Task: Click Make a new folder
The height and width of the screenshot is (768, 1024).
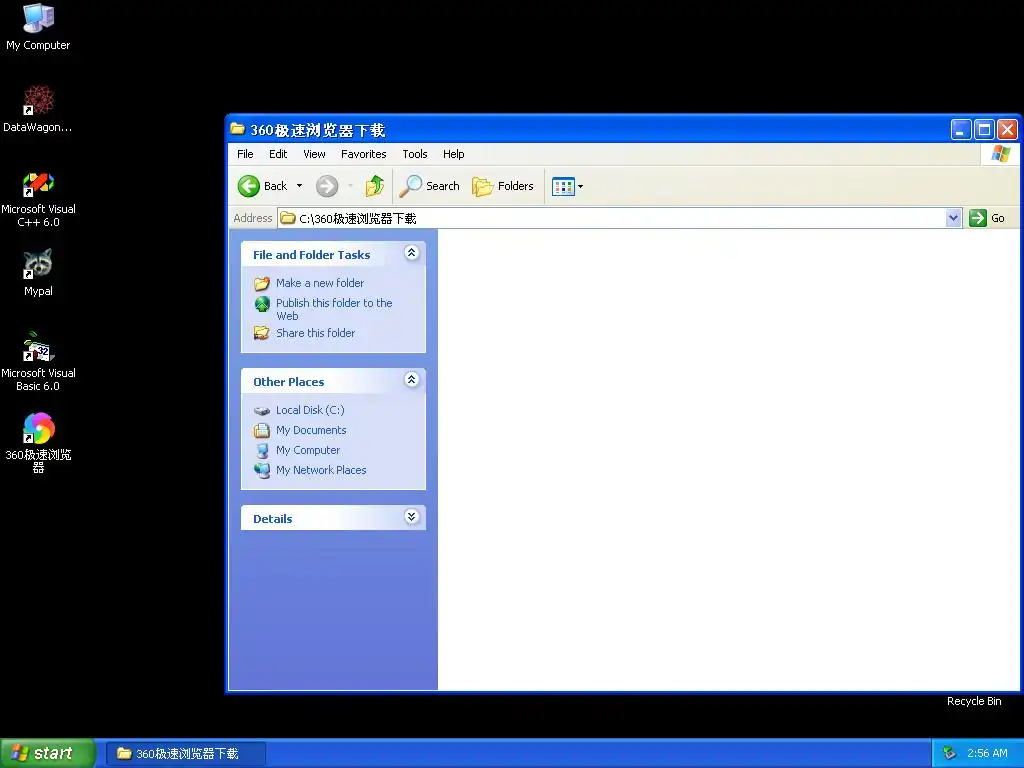Action: [x=320, y=283]
